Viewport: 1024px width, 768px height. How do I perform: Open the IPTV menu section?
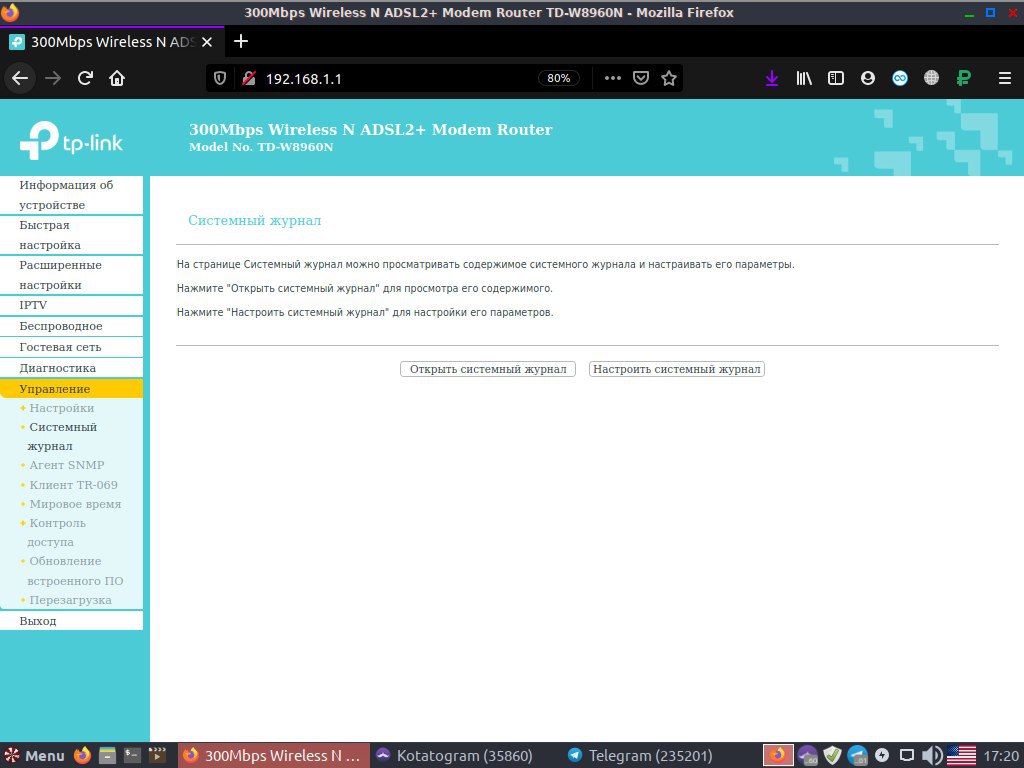click(x=71, y=305)
